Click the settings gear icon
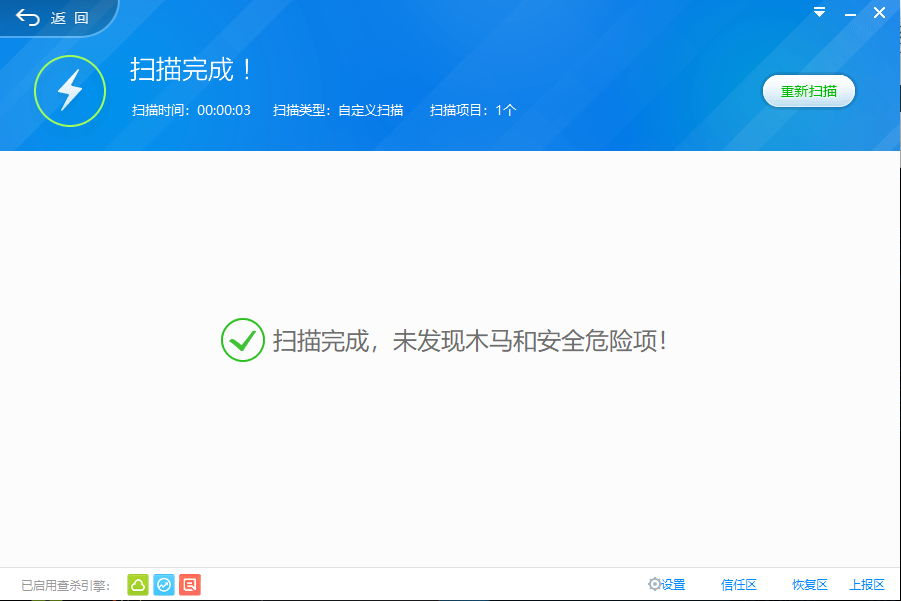Image resolution: width=901 pixels, height=601 pixels. click(x=654, y=584)
